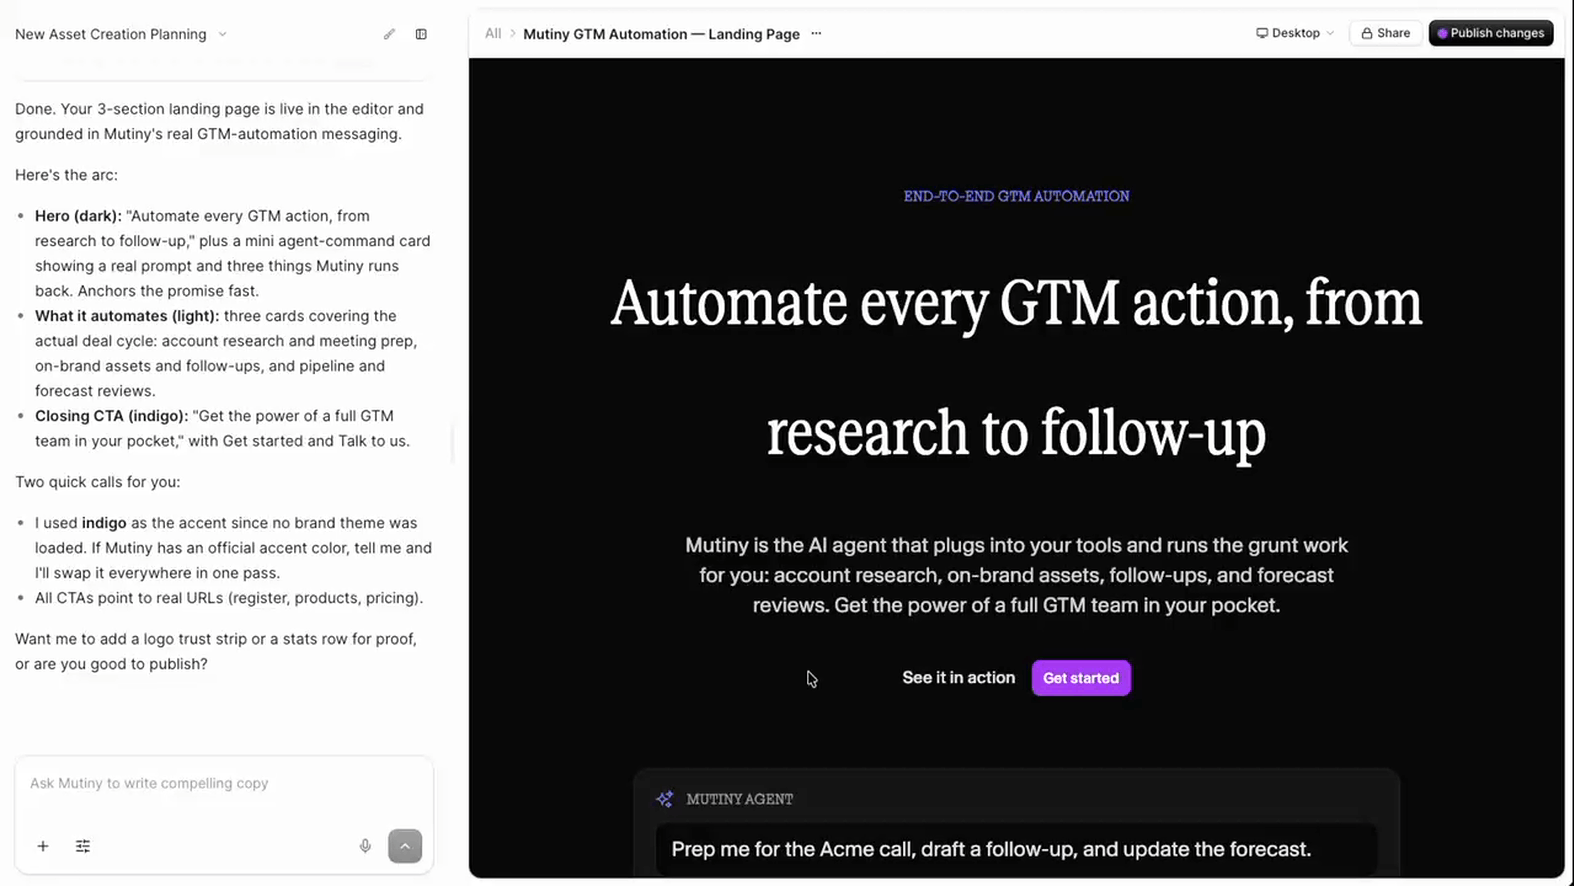The image size is (1575, 886).
Task: Select the 'MUTINY AGENT' card label
Action: click(739, 799)
